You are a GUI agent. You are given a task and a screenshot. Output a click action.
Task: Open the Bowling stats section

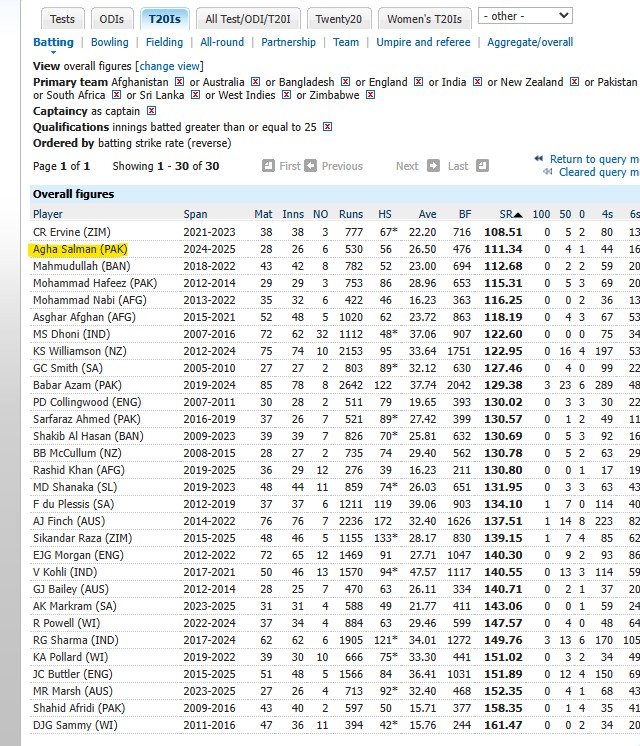pos(109,42)
